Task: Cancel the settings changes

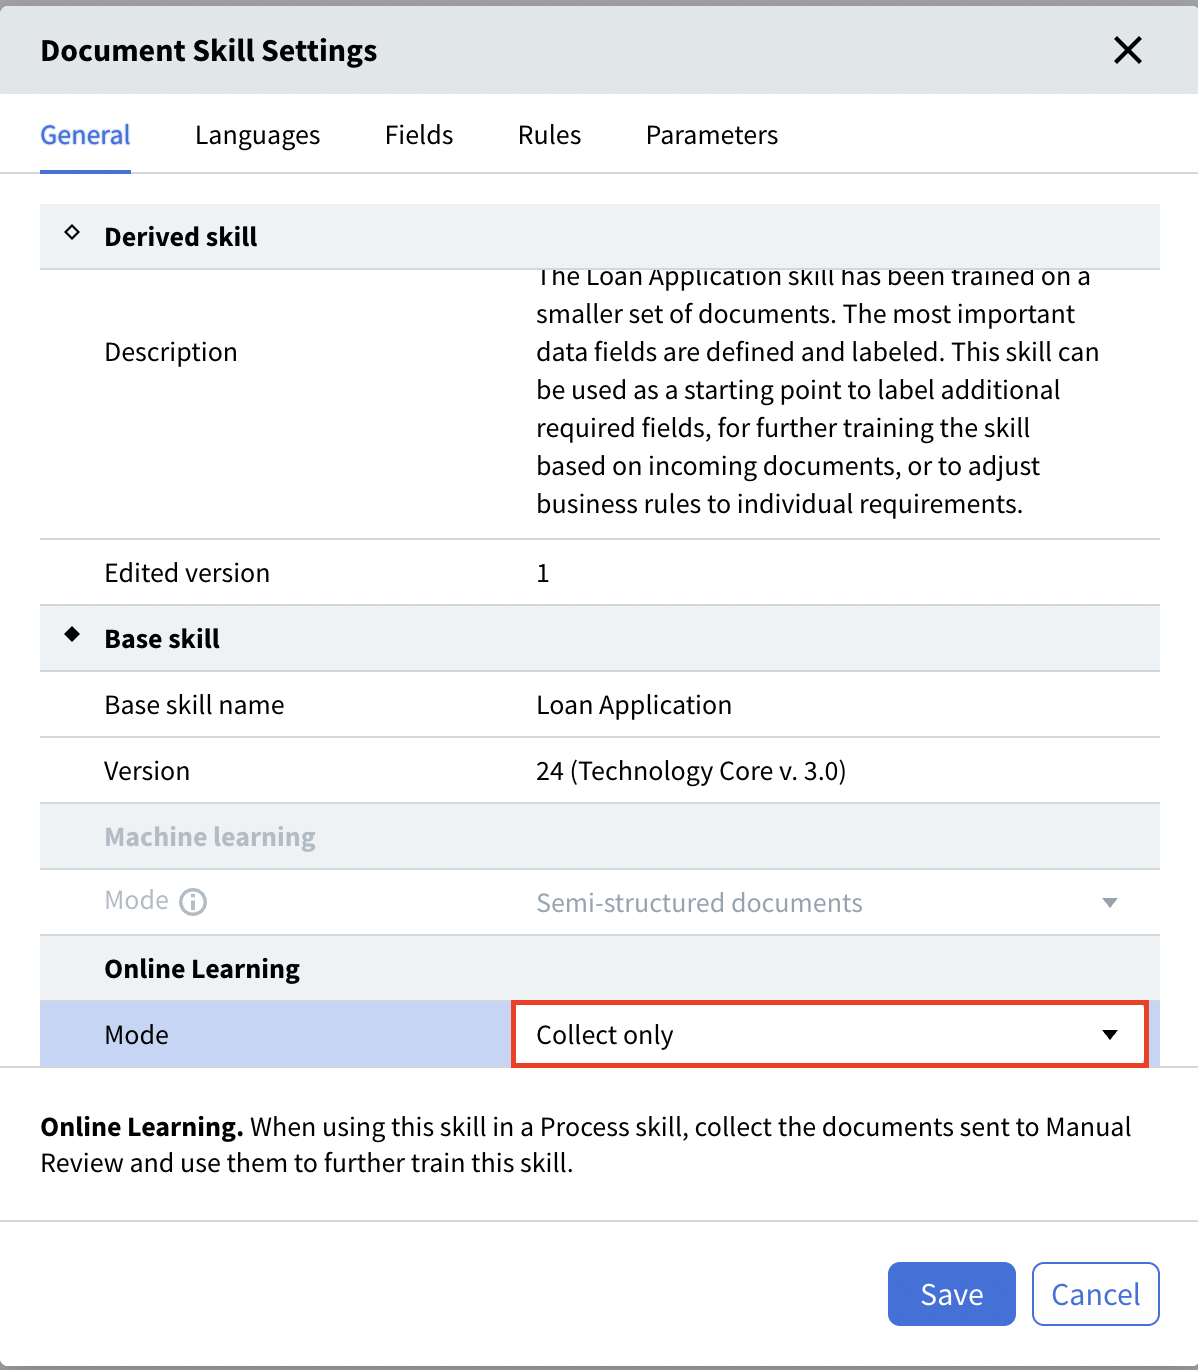Action: (x=1096, y=1294)
